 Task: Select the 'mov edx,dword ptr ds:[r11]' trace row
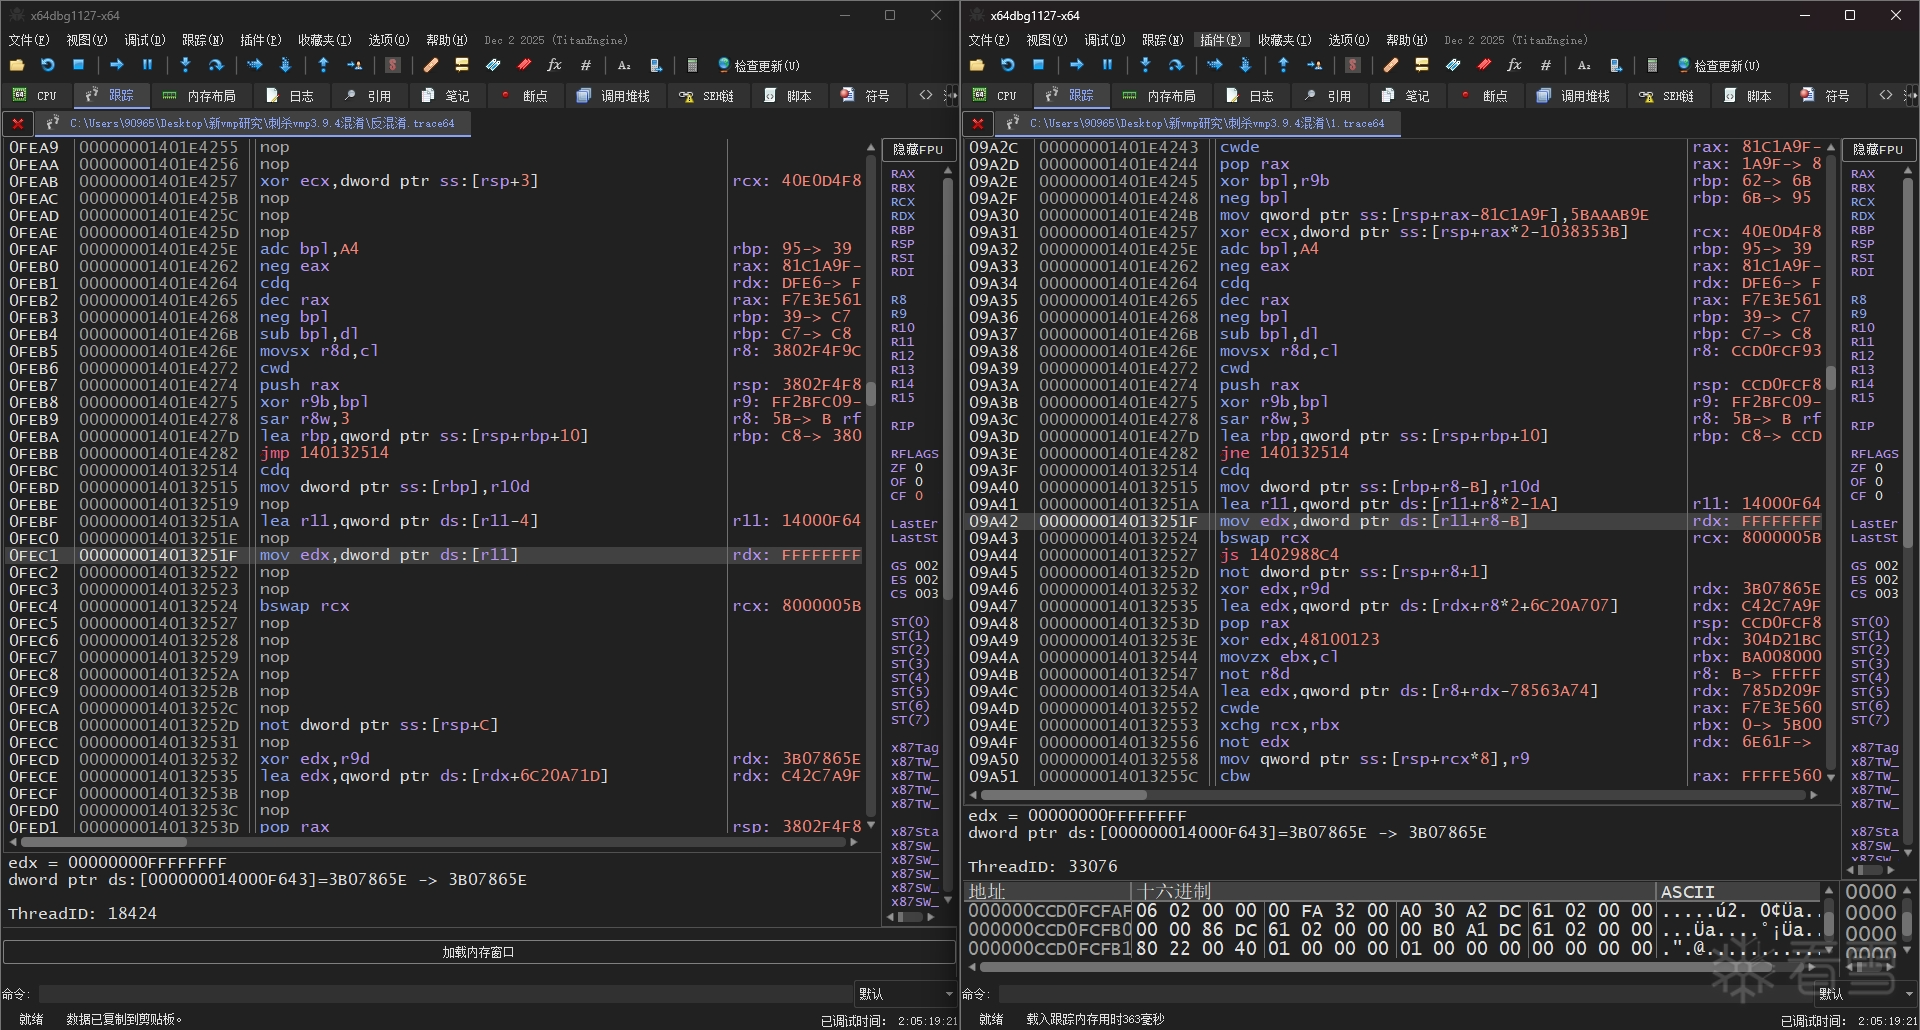(x=390, y=555)
